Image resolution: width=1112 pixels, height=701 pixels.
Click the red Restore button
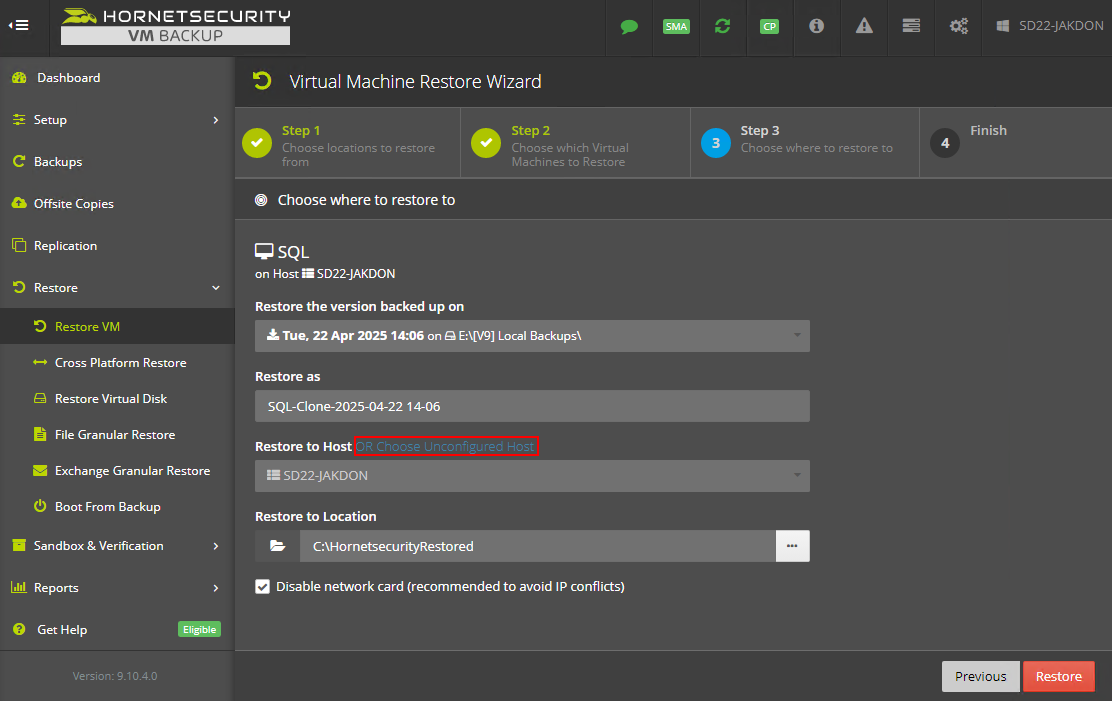click(x=1059, y=676)
